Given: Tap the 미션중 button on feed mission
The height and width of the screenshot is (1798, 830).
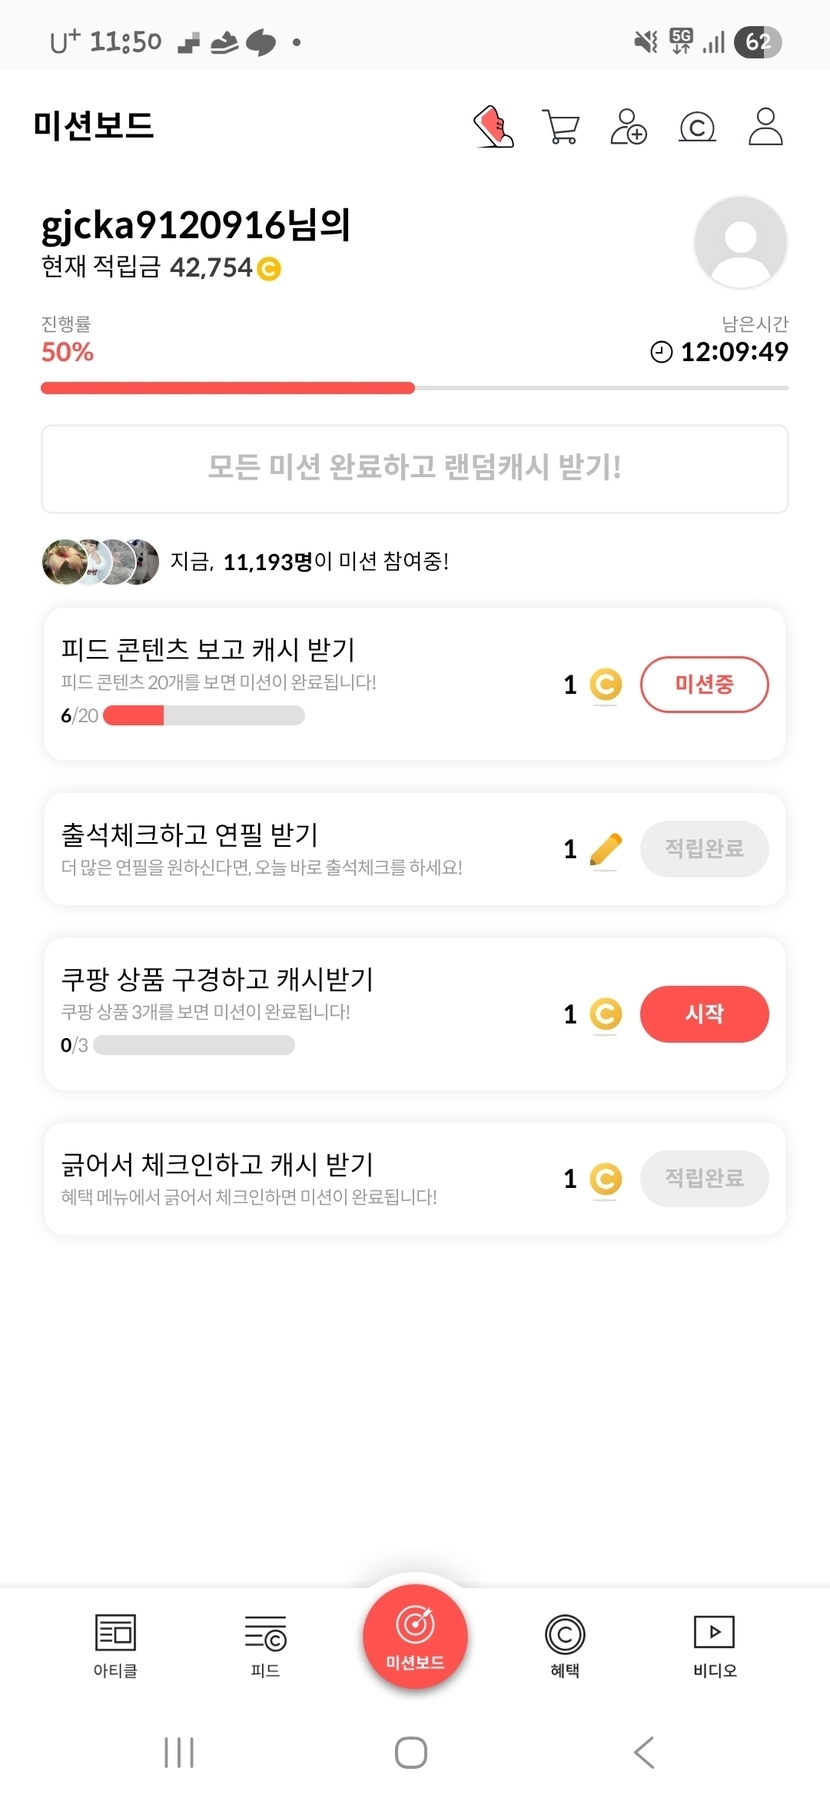Looking at the screenshot, I should [x=704, y=684].
